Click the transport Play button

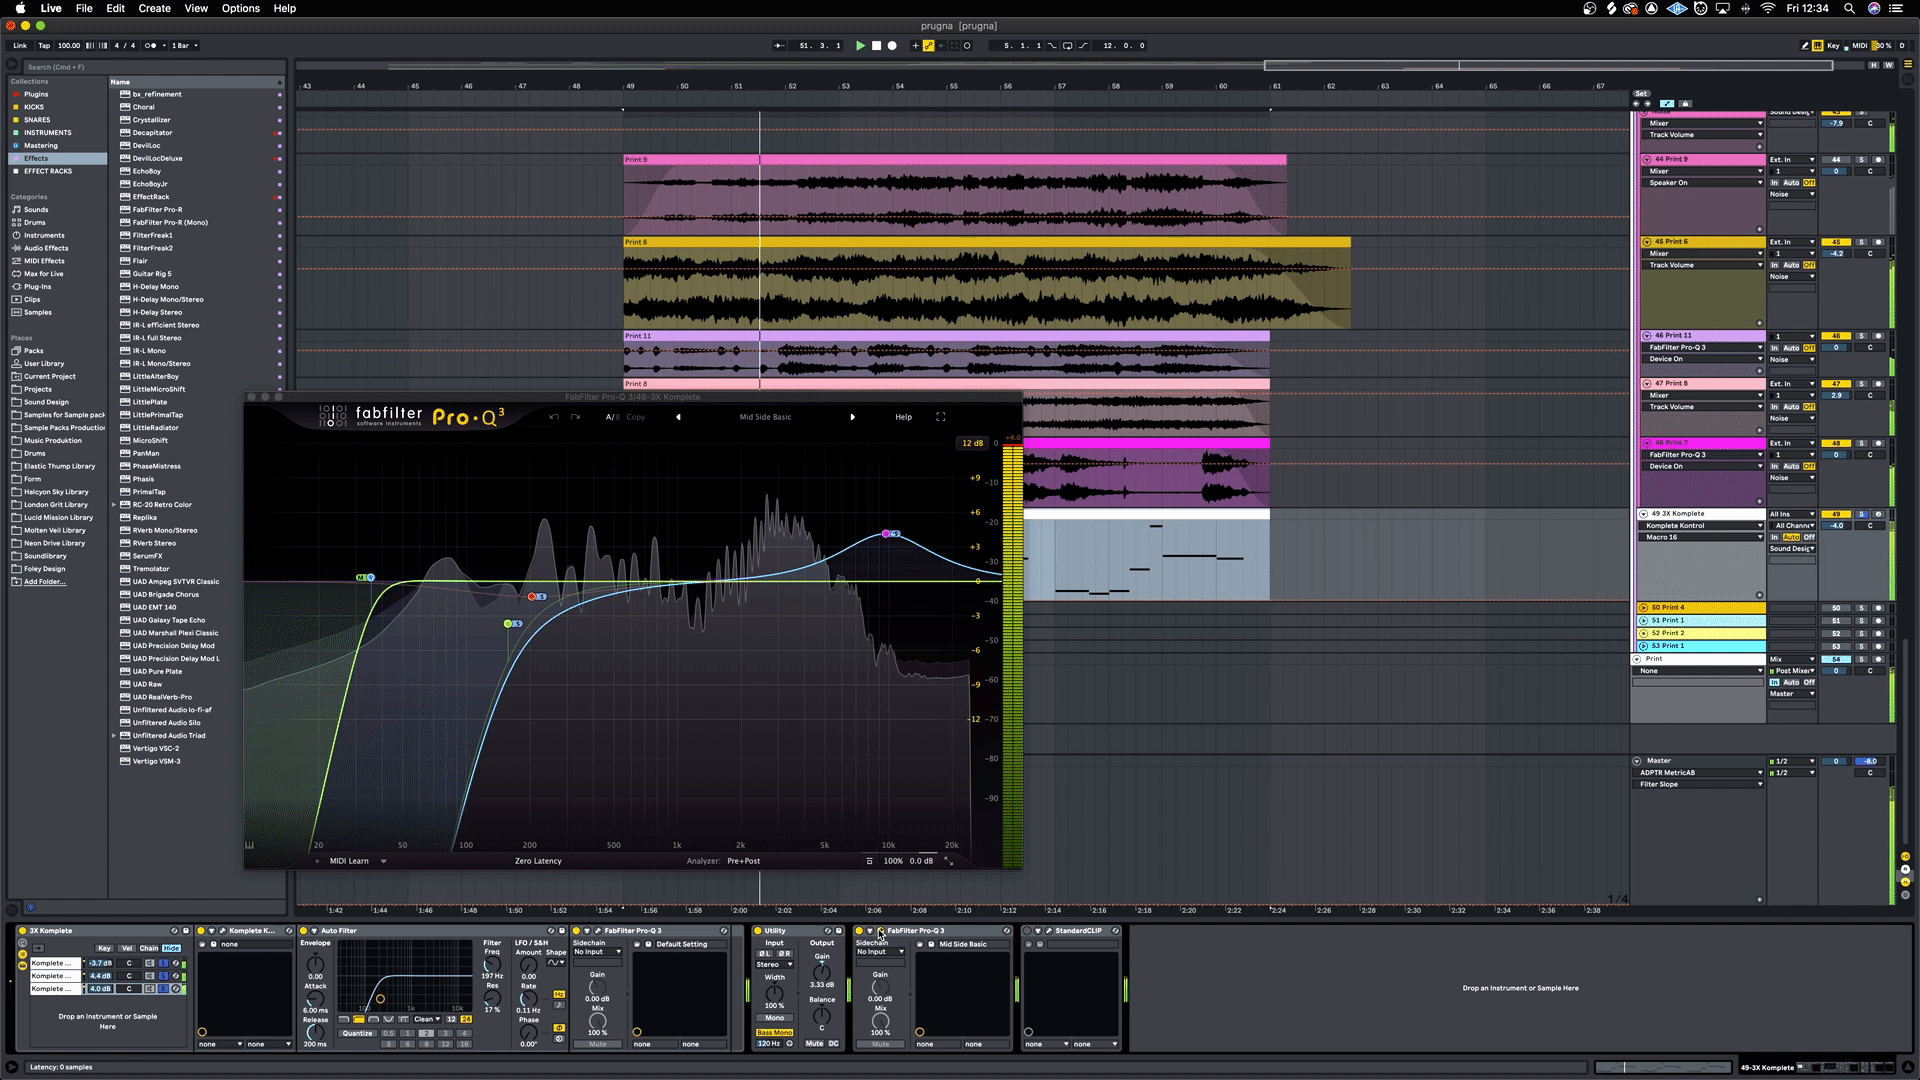click(860, 46)
